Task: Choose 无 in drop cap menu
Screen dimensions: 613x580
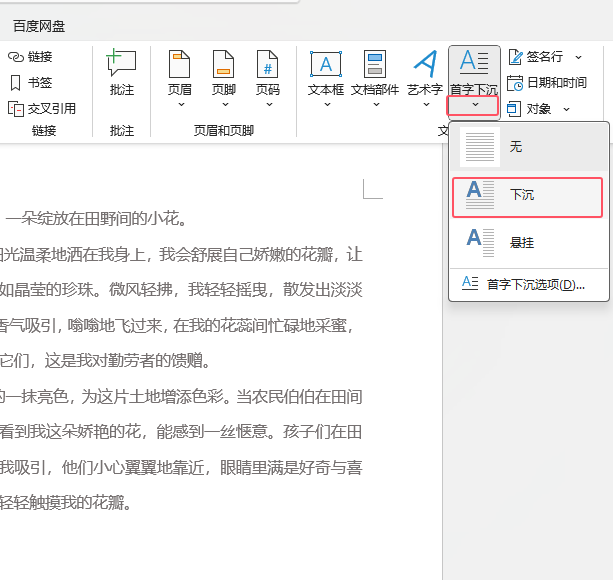Action: (529, 147)
